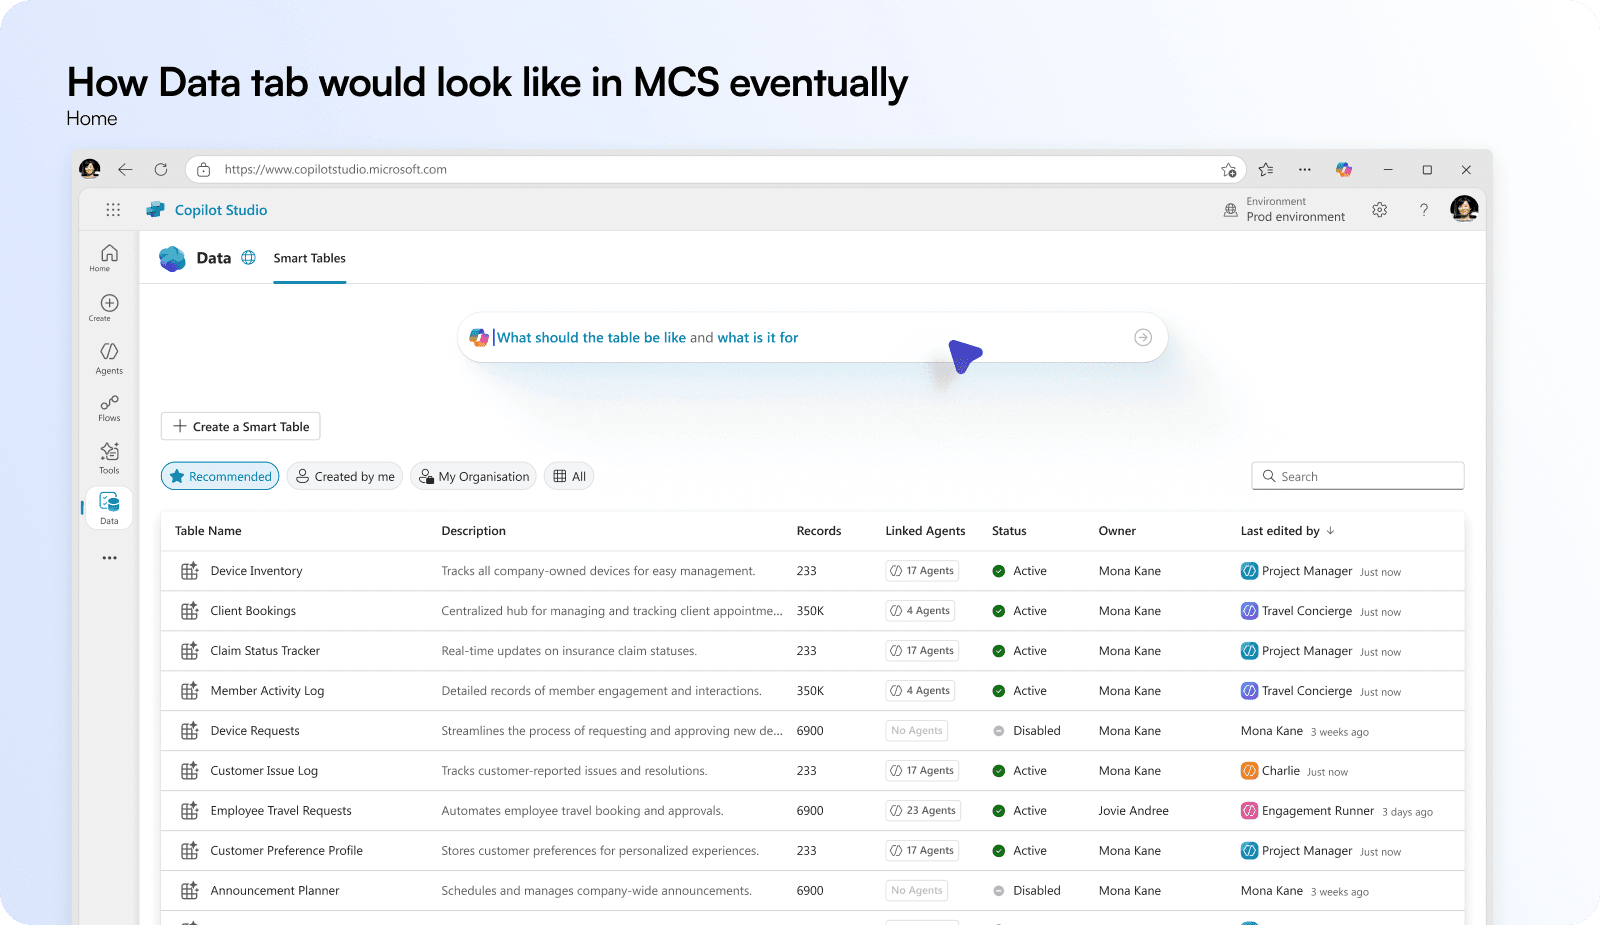Click browser back arrow
The image size is (1600, 925).
pyautogui.click(x=125, y=169)
